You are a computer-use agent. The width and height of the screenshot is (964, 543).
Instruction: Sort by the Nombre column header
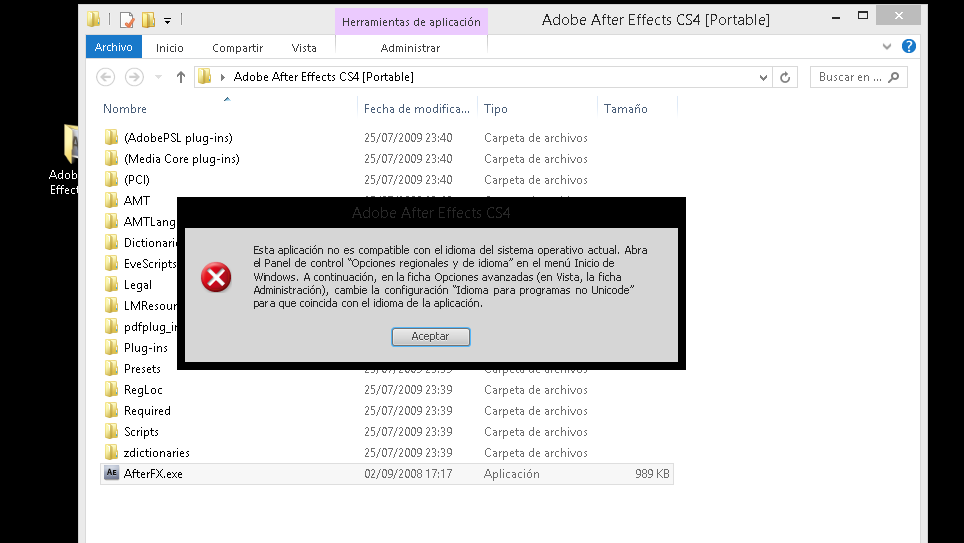(x=125, y=109)
